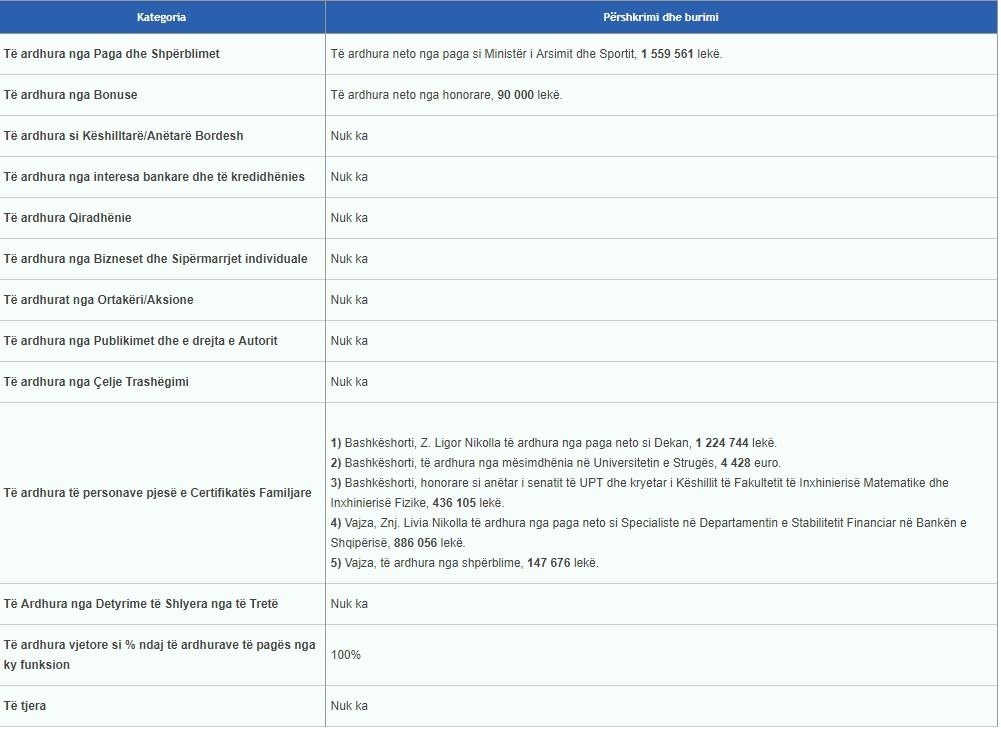Select the Këshilltarë/Anëtarë Bordesh category cell
This screenshot has height=733, width=1001.
coord(124,136)
